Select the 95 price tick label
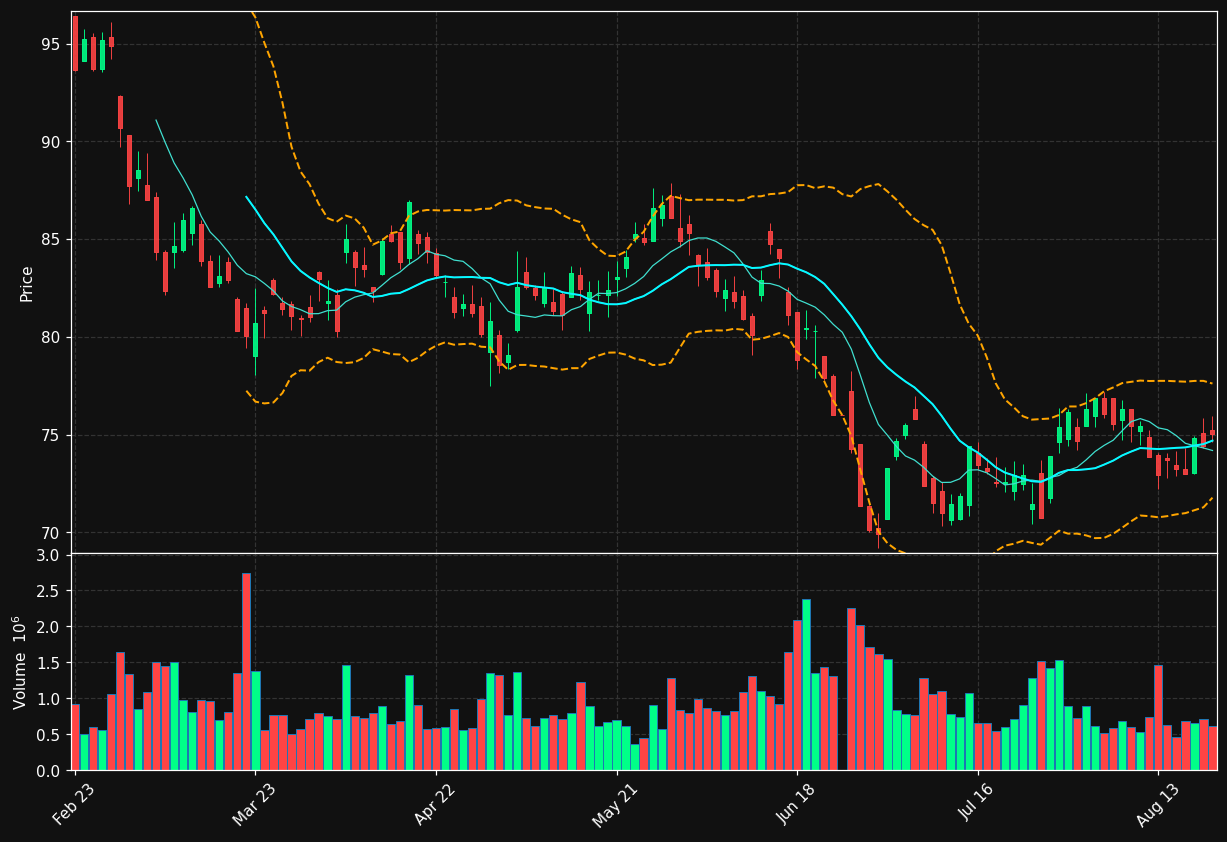Image resolution: width=1227 pixels, height=842 pixels. [x=51, y=45]
